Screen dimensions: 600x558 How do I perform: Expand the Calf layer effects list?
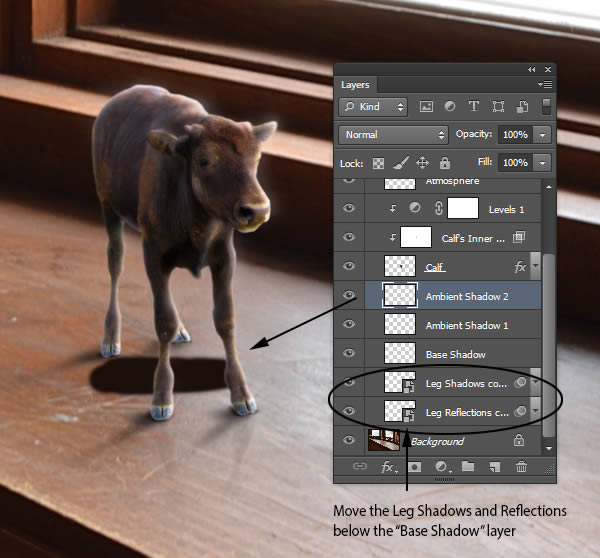(536, 266)
